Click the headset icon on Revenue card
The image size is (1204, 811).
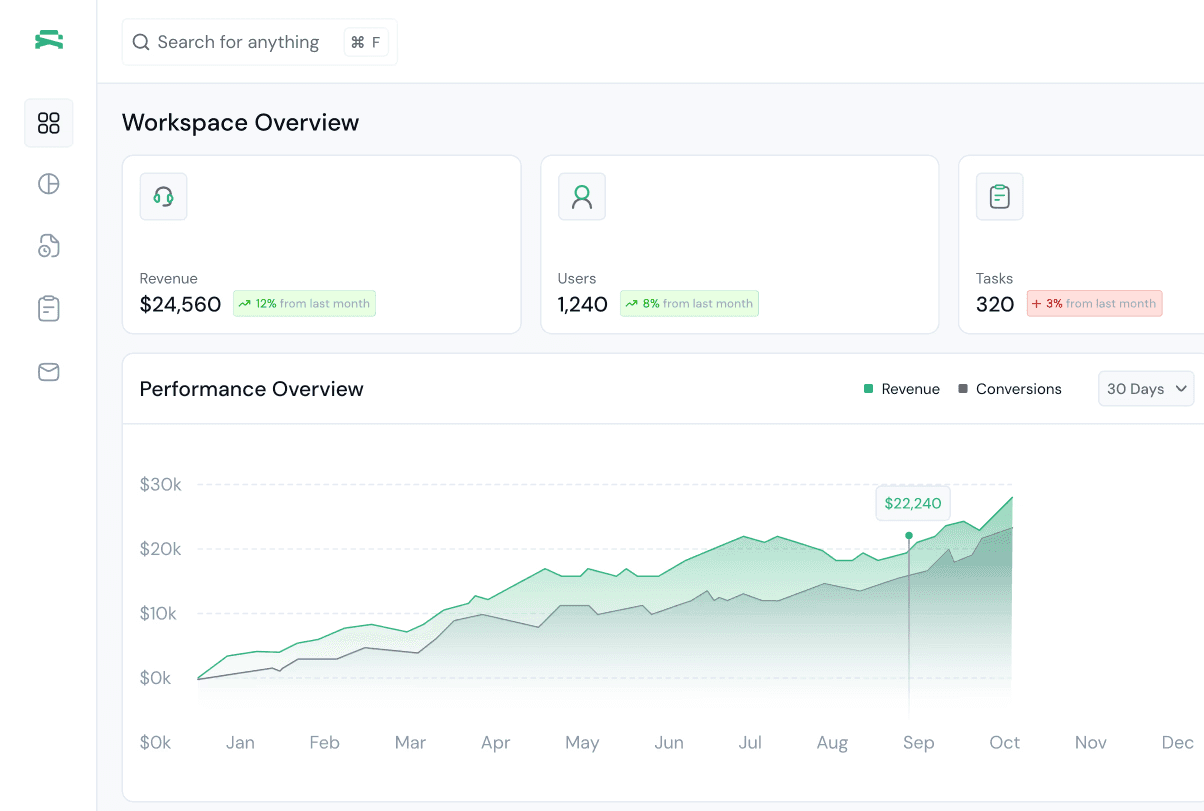pos(163,197)
